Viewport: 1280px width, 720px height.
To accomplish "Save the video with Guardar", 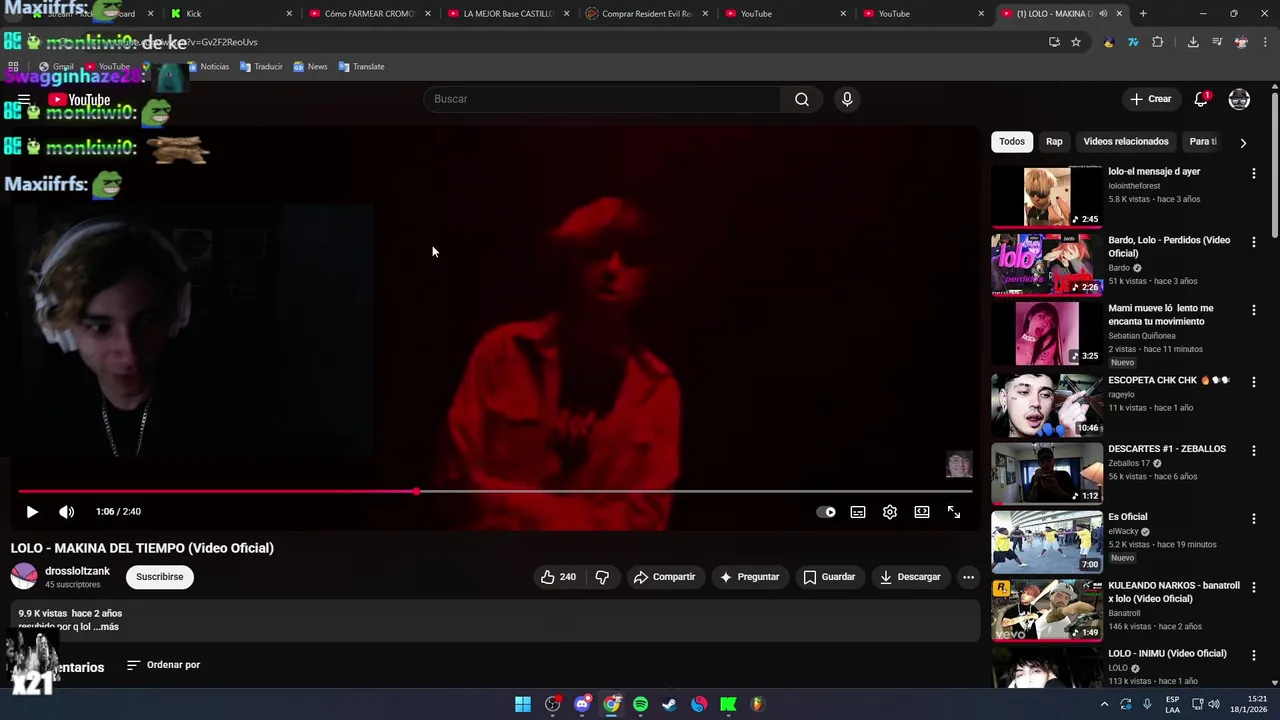I will click(829, 577).
